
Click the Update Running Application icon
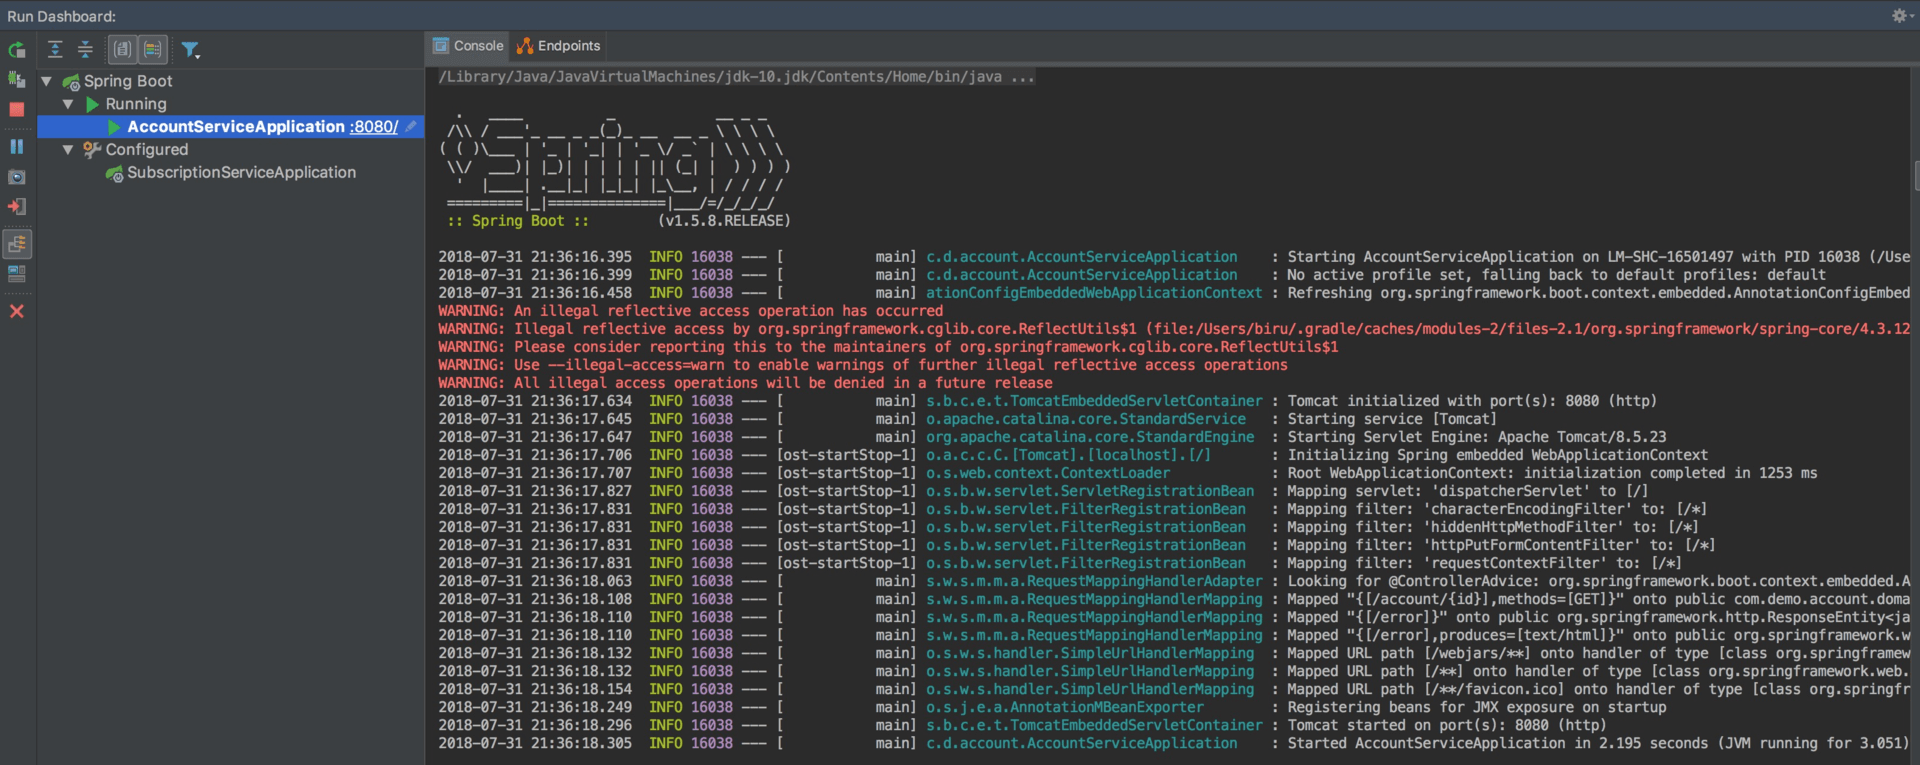point(17,79)
